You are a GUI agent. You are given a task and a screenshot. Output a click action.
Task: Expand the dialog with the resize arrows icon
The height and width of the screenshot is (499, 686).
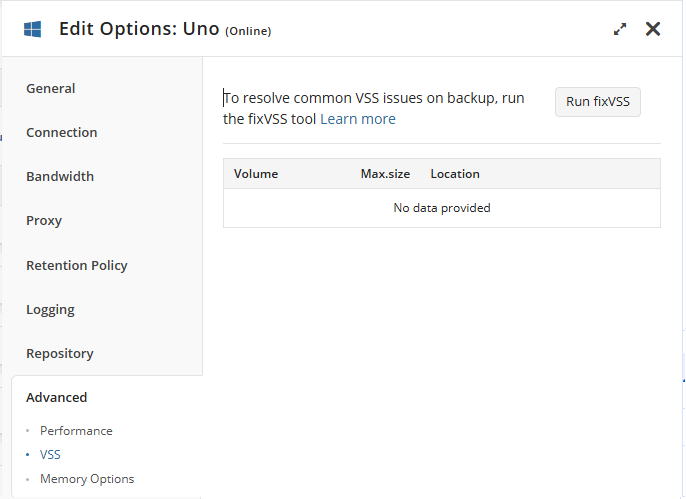coord(620,29)
